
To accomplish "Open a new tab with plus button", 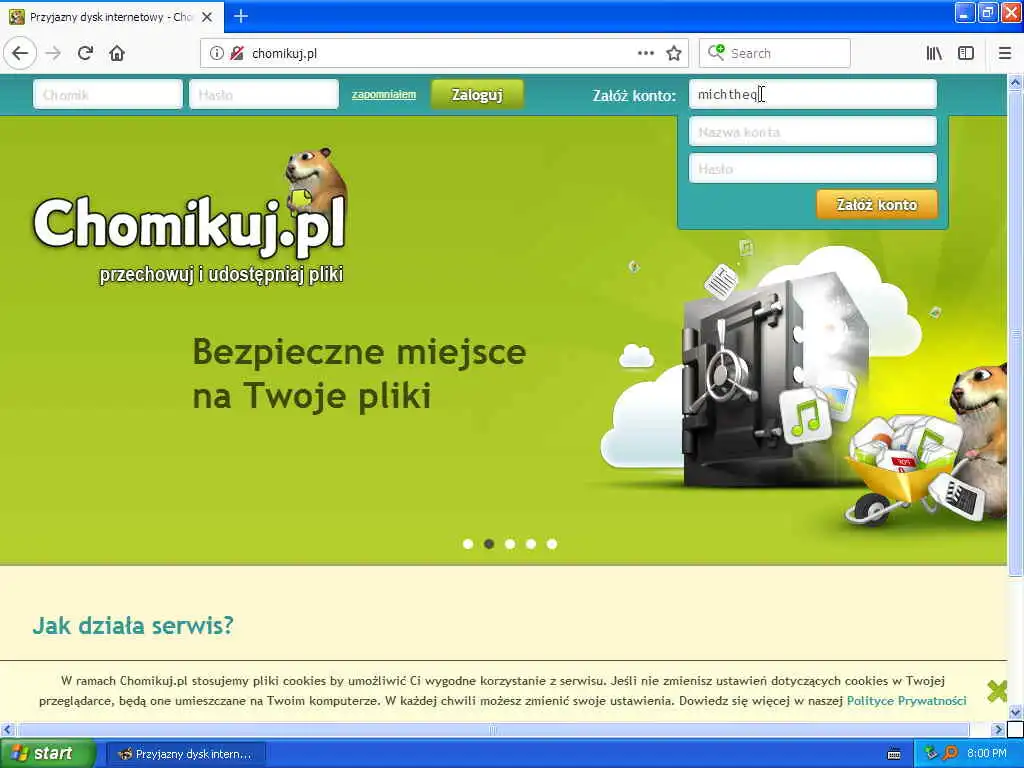I will tap(241, 16).
